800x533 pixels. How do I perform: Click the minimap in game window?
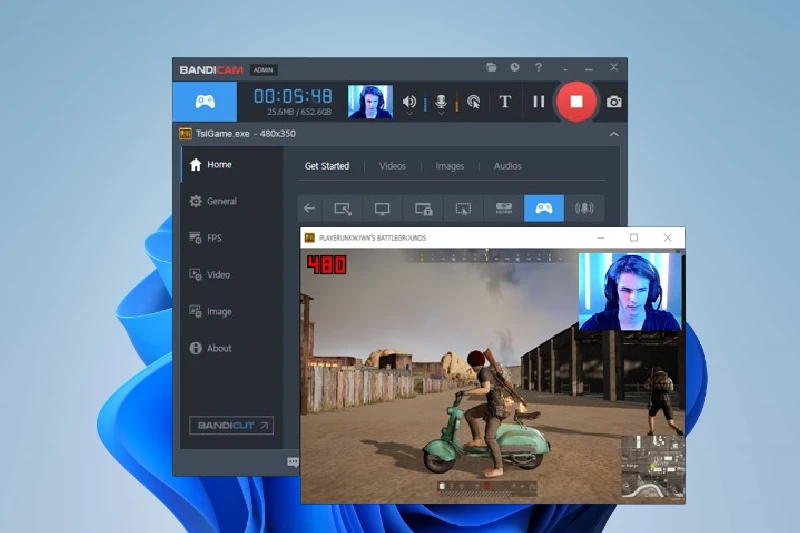coord(653,466)
